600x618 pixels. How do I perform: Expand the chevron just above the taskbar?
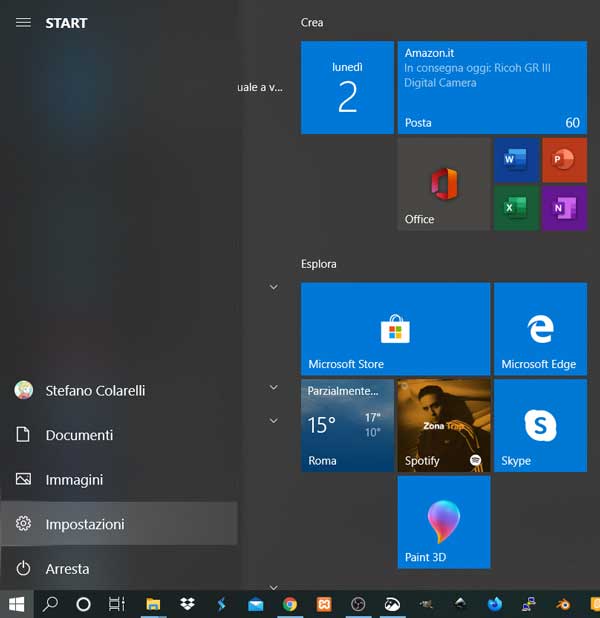pos(274,587)
